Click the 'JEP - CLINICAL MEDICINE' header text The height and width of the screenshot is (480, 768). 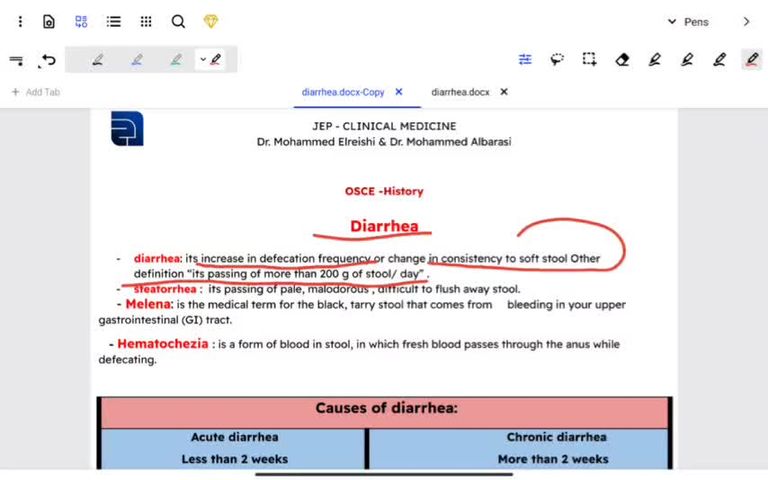tap(384, 126)
